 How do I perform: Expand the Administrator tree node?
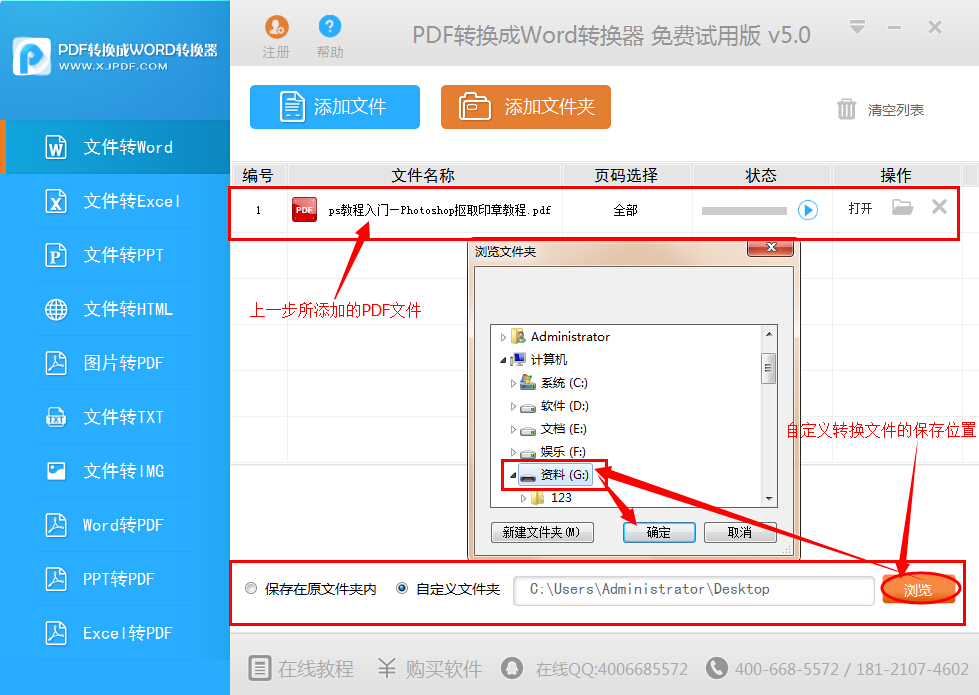coord(503,337)
